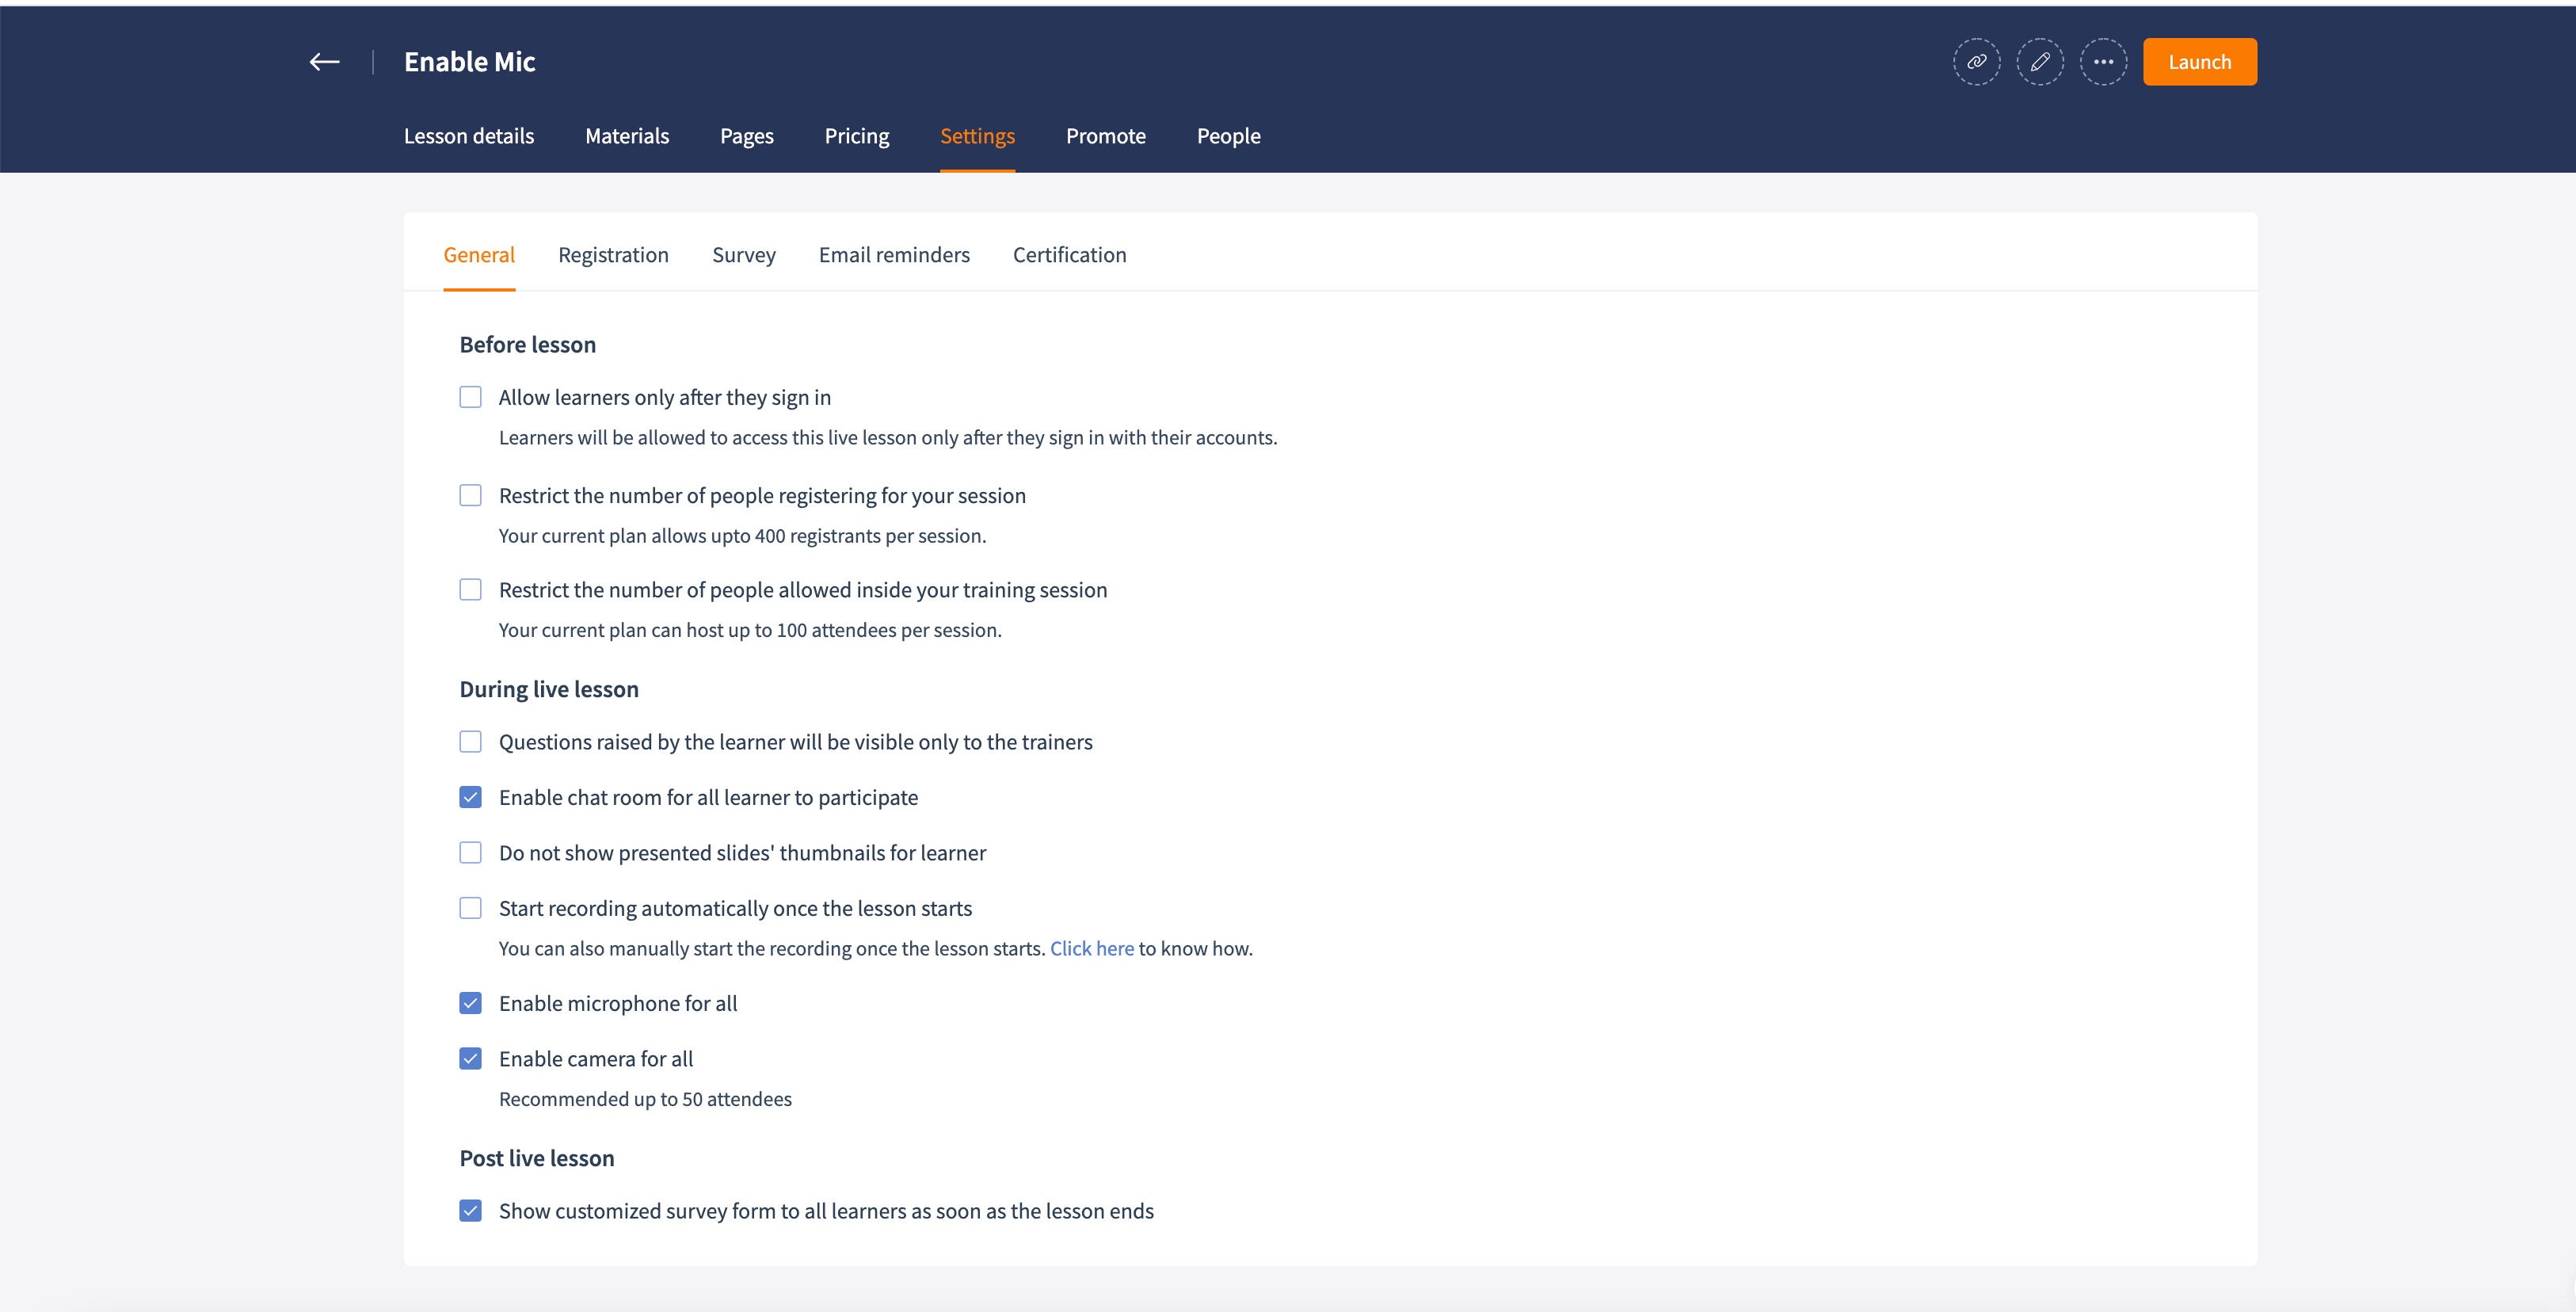The height and width of the screenshot is (1312, 2576).
Task: Disable Enable microphone for all checkbox
Action: [x=470, y=1003]
